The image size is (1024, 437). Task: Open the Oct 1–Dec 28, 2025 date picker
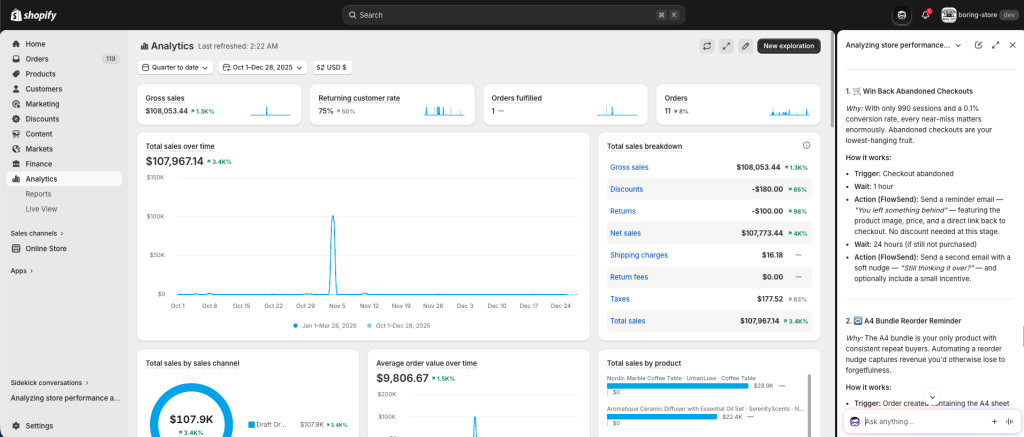point(262,67)
